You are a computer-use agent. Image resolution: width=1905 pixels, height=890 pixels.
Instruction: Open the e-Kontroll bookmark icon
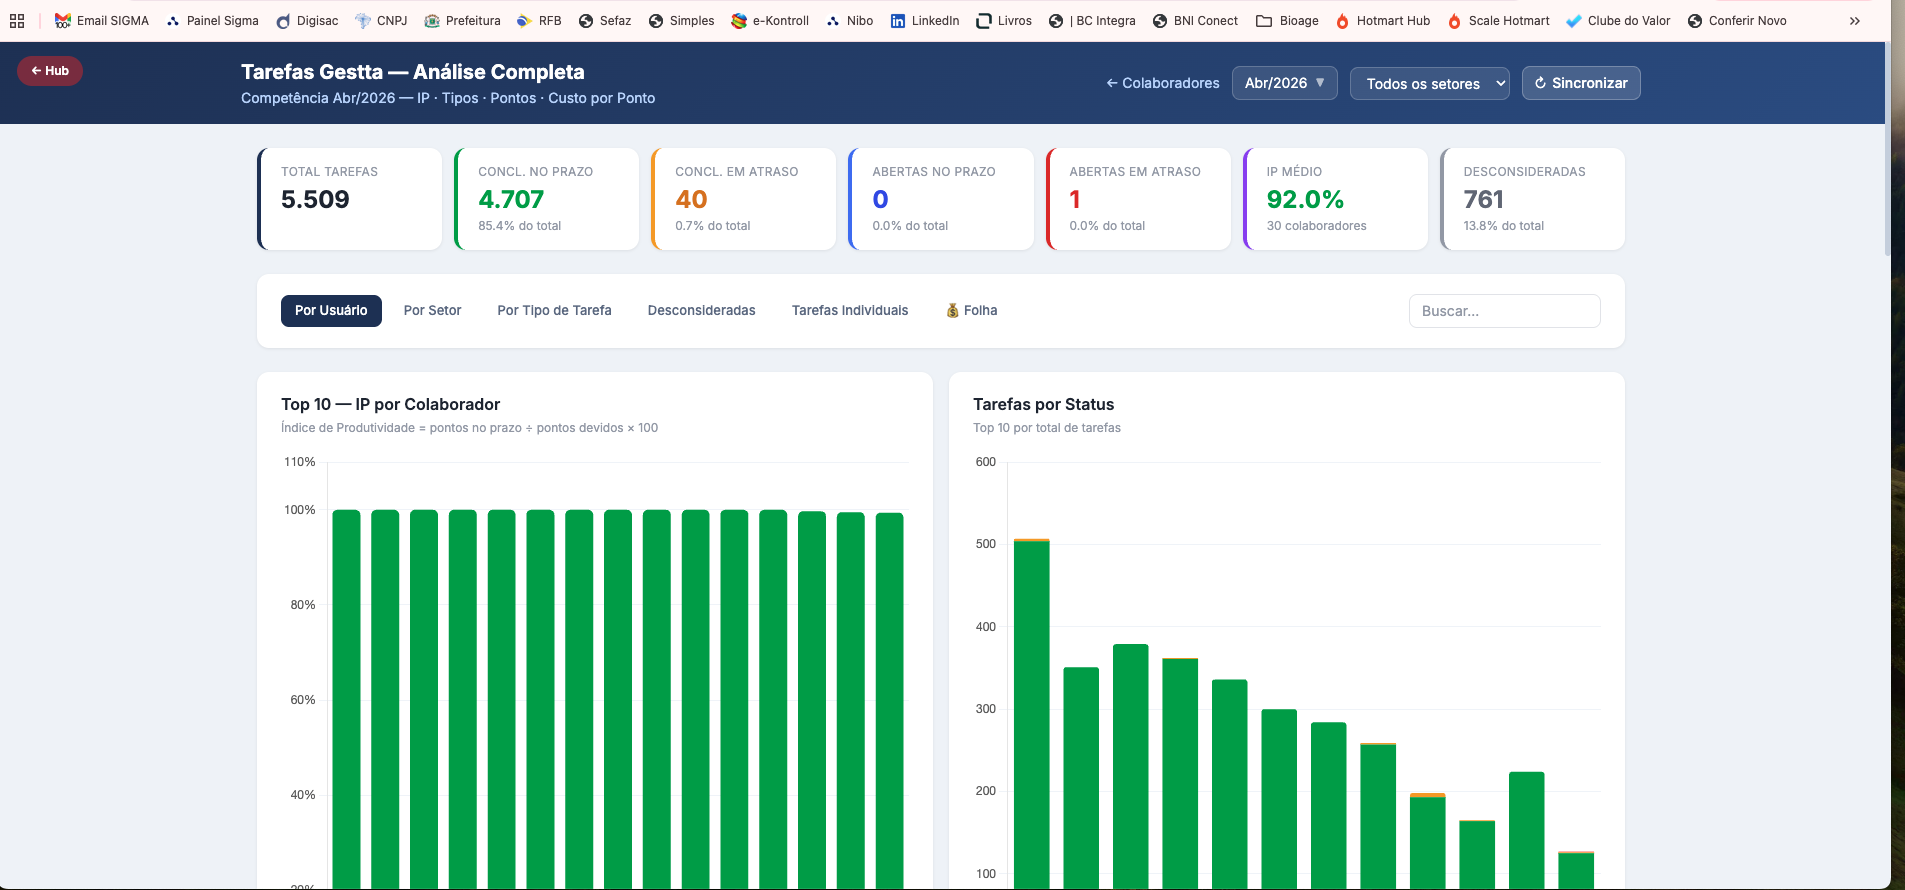click(x=739, y=21)
